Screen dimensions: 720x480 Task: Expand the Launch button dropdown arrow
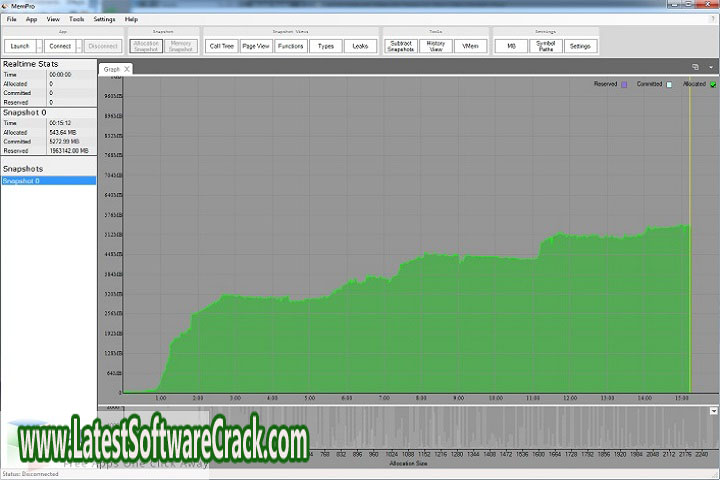[x=39, y=46]
